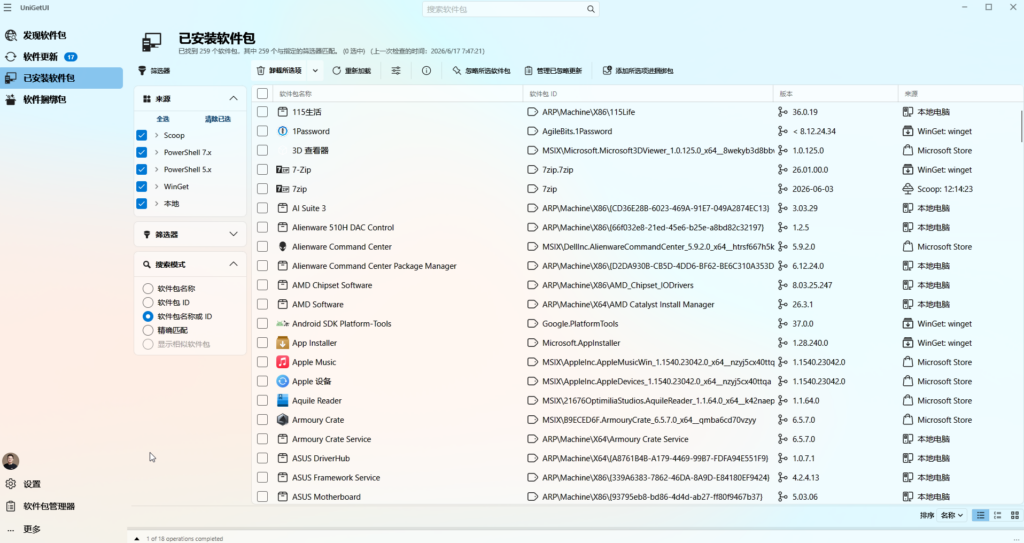Click 全选 select-all sources link

[163, 119]
